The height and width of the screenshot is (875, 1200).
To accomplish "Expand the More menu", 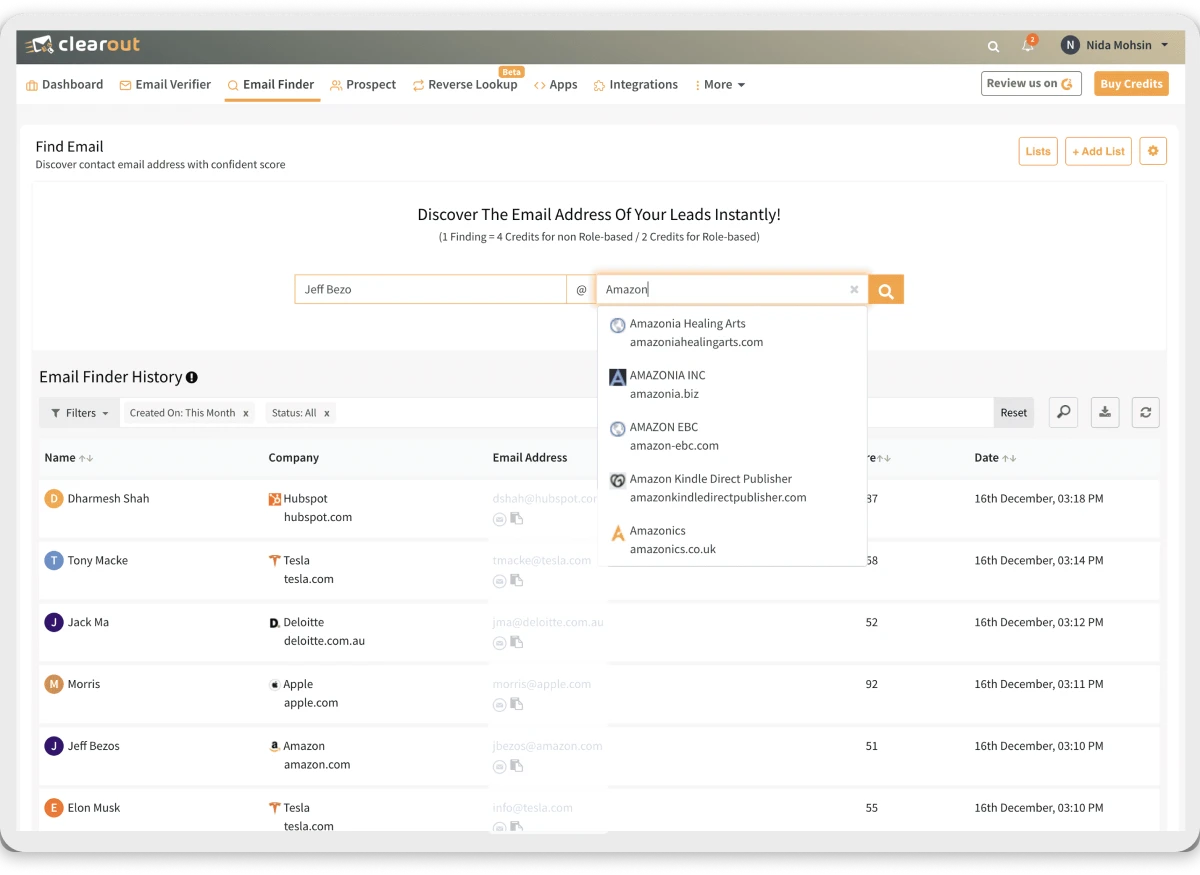I will coord(720,85).
